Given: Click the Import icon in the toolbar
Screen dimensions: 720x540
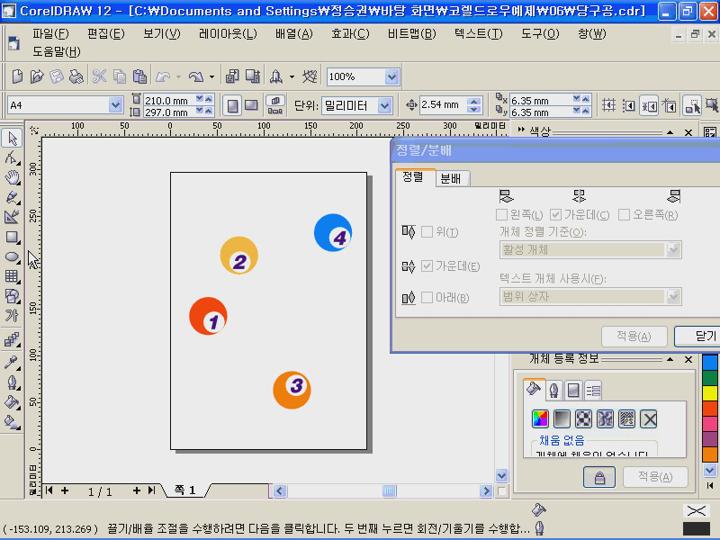Looking at the screenshot, I should pos(232,76).
